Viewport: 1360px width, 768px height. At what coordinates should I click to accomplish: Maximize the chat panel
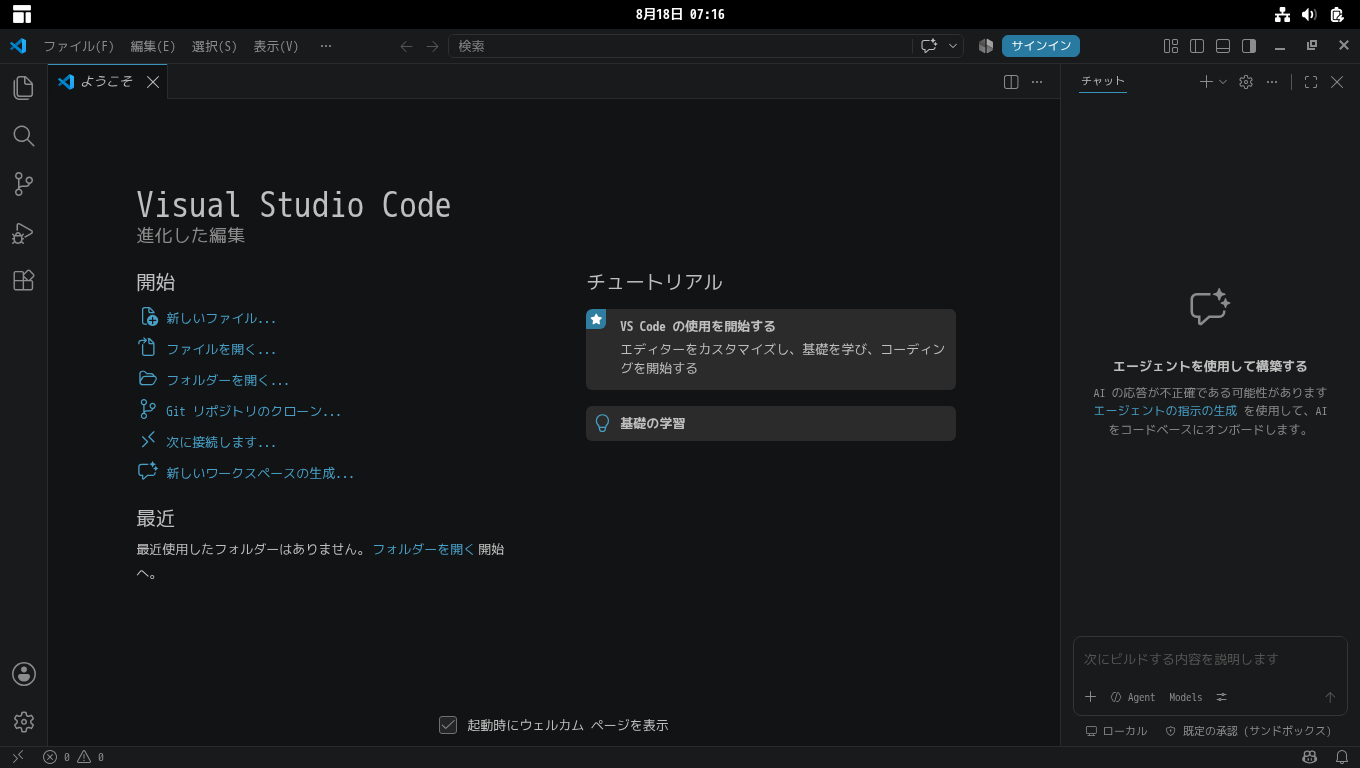[1311, 82]
